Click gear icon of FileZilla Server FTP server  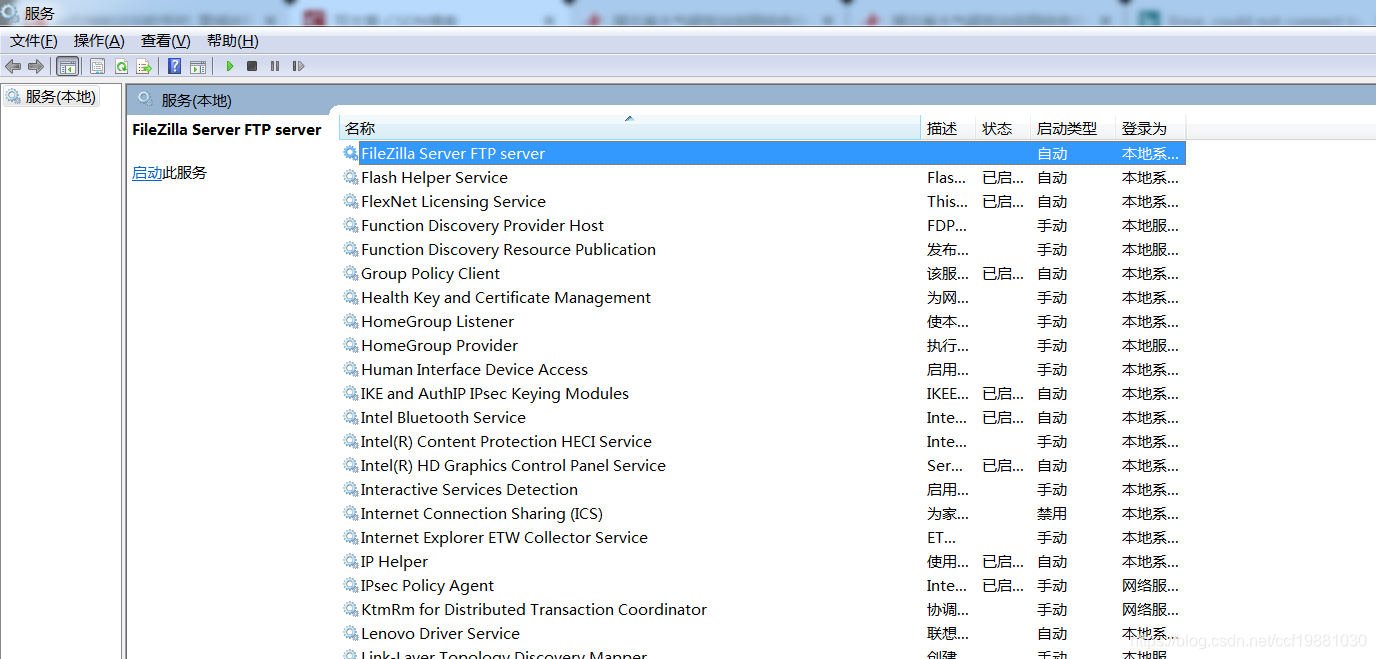click(350, 153)
